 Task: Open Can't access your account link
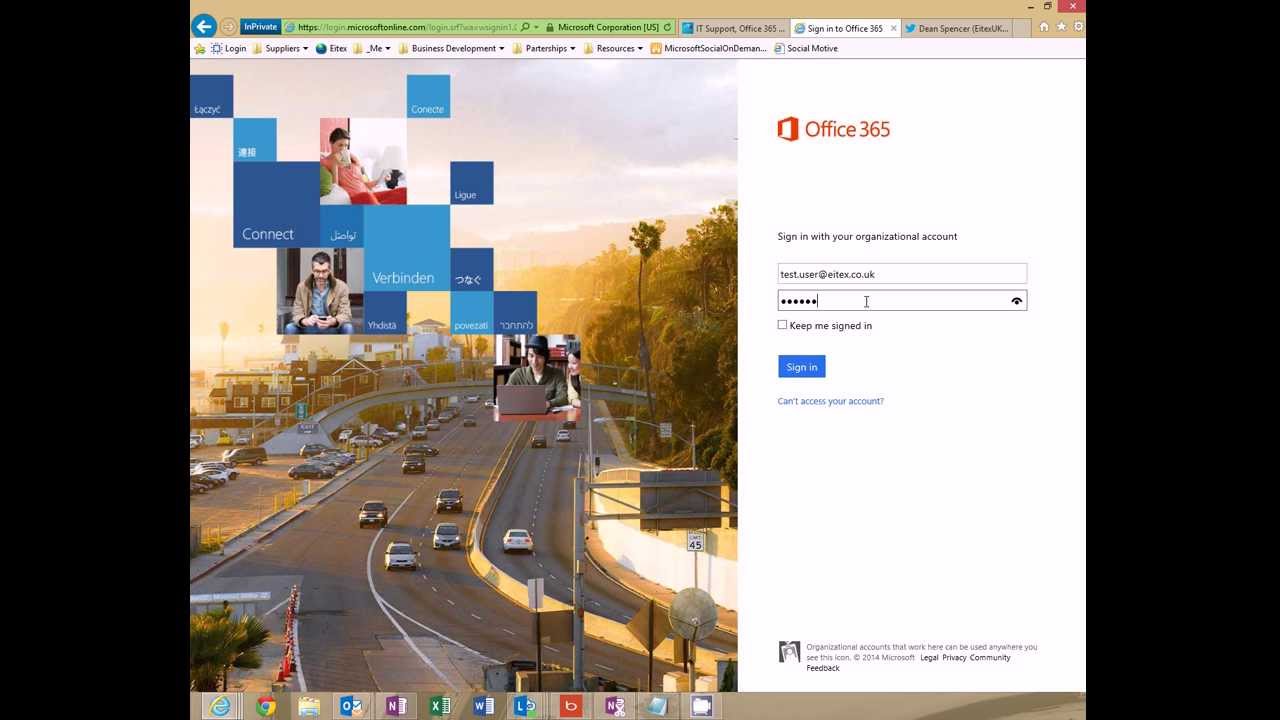[x=831, y=401]
